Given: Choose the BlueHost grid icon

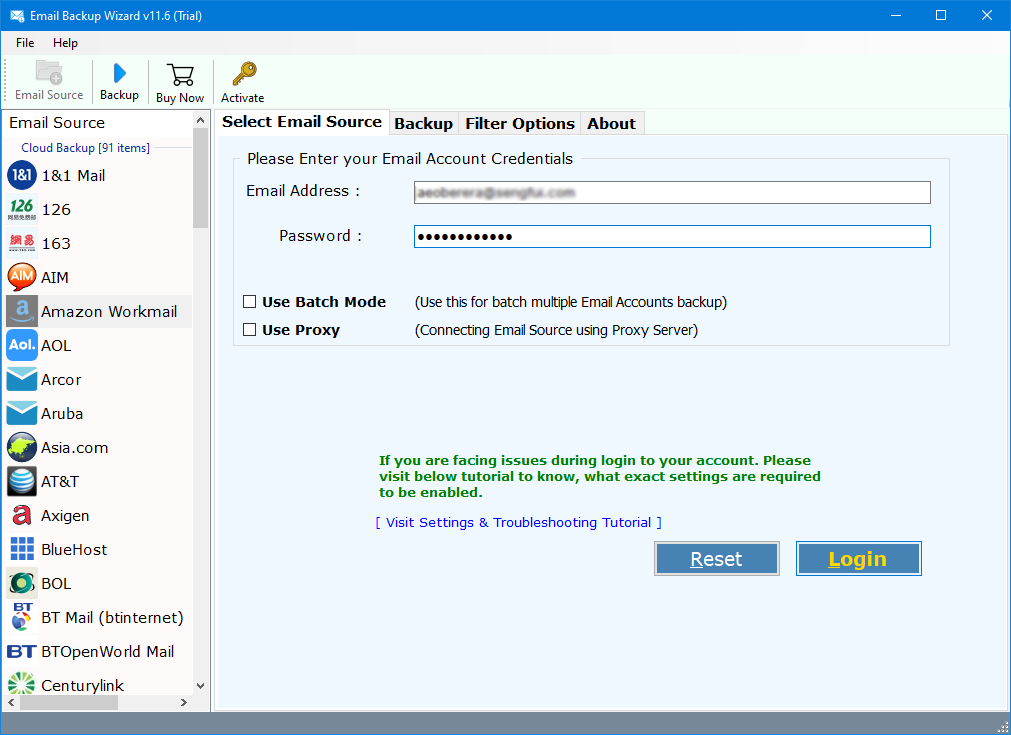Looking at the screenshot, I should click(22, 549).
